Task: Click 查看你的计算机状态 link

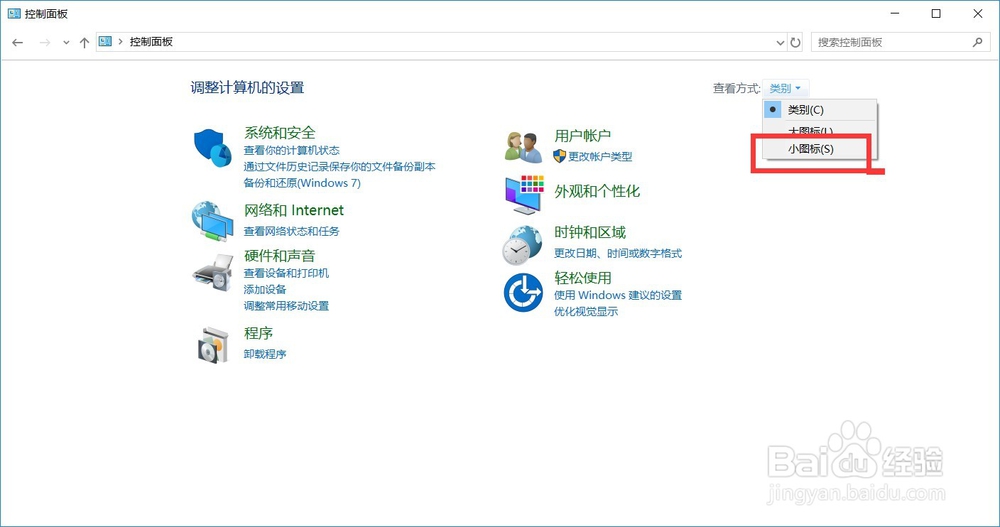Action: pyautogui.click(x=291, y=151)
